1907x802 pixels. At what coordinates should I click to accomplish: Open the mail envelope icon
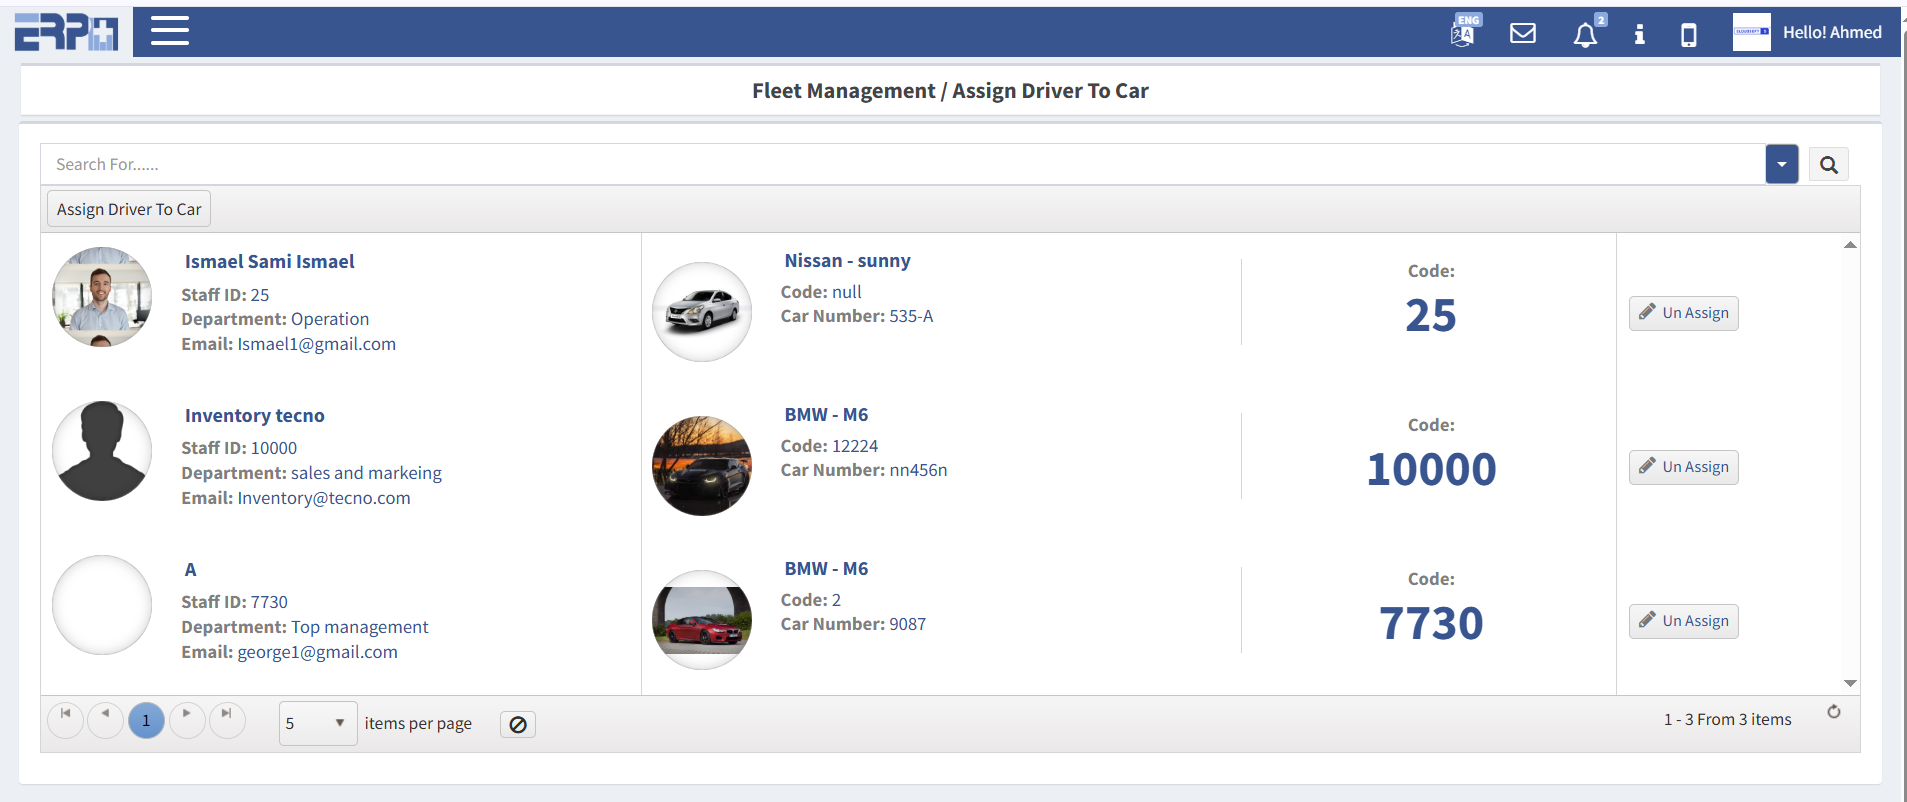1522,34
